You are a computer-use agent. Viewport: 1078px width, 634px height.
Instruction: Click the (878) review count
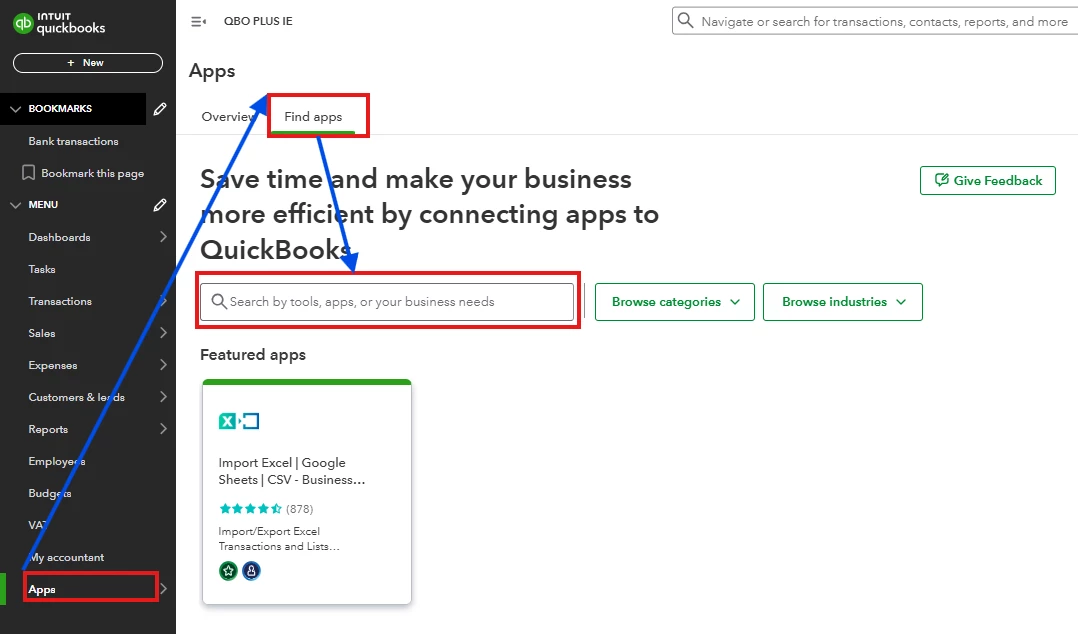(x=300, y=509)
